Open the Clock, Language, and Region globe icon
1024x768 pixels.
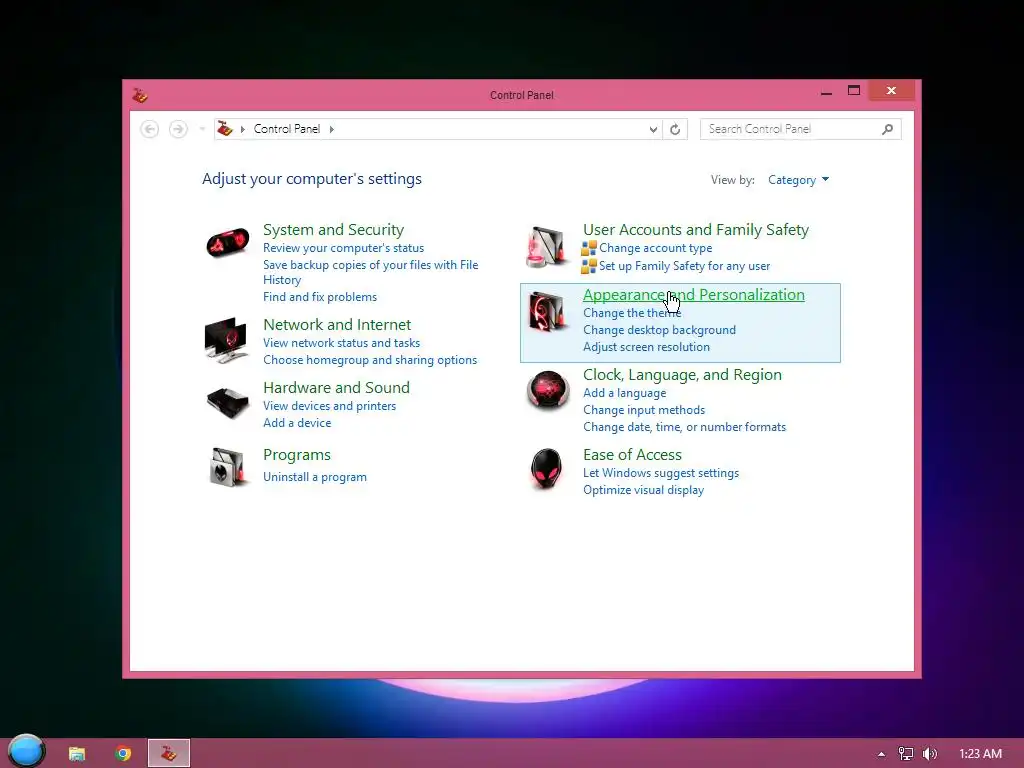pos(547,389)
